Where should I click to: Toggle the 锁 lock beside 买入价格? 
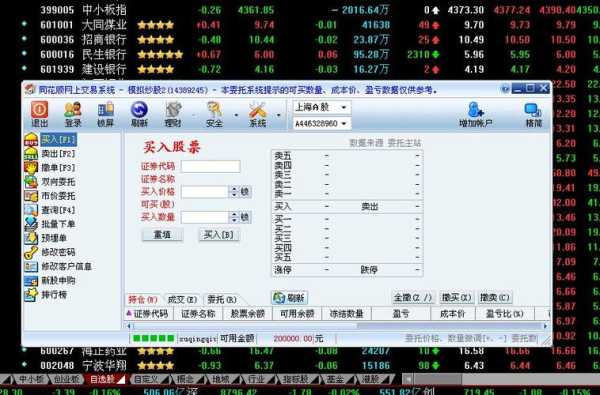[x=245, y=192]
